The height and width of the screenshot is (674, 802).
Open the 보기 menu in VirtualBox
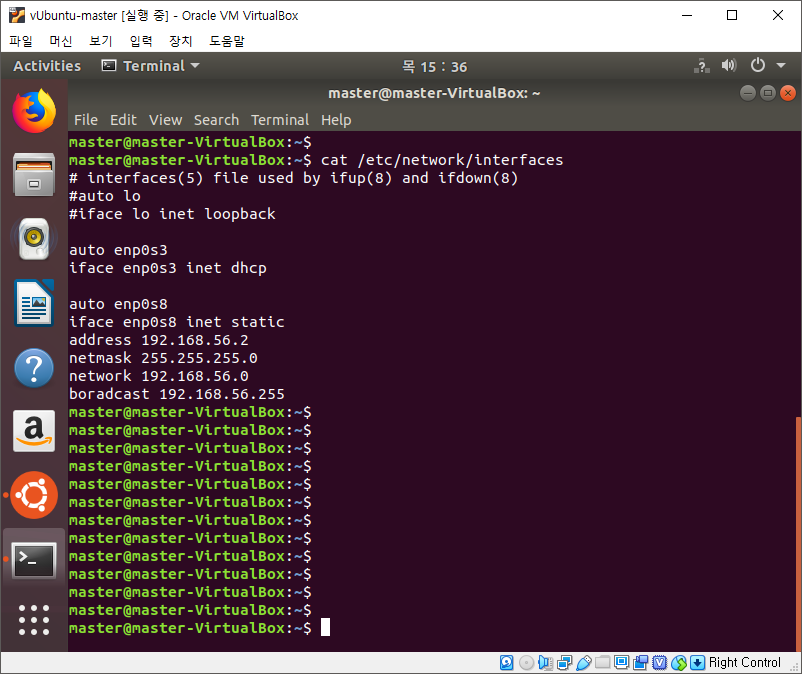tap(101, 41)
